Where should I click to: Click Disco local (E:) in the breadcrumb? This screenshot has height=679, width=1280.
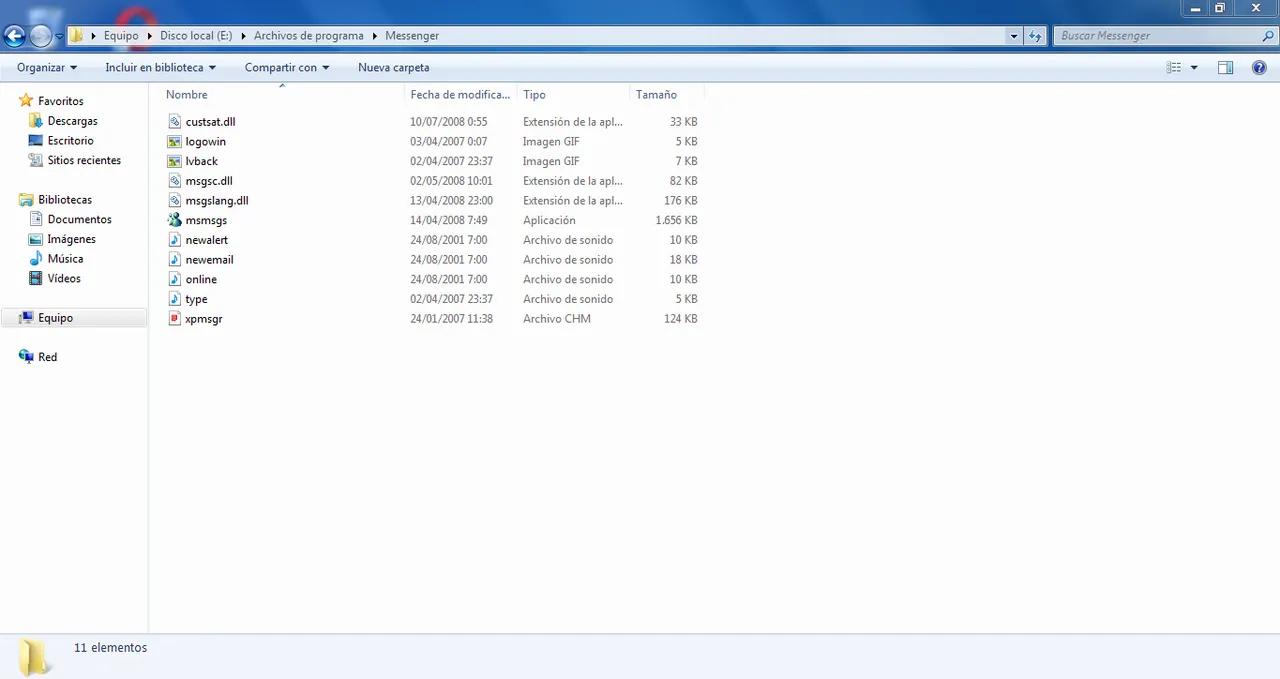point(196,36)
